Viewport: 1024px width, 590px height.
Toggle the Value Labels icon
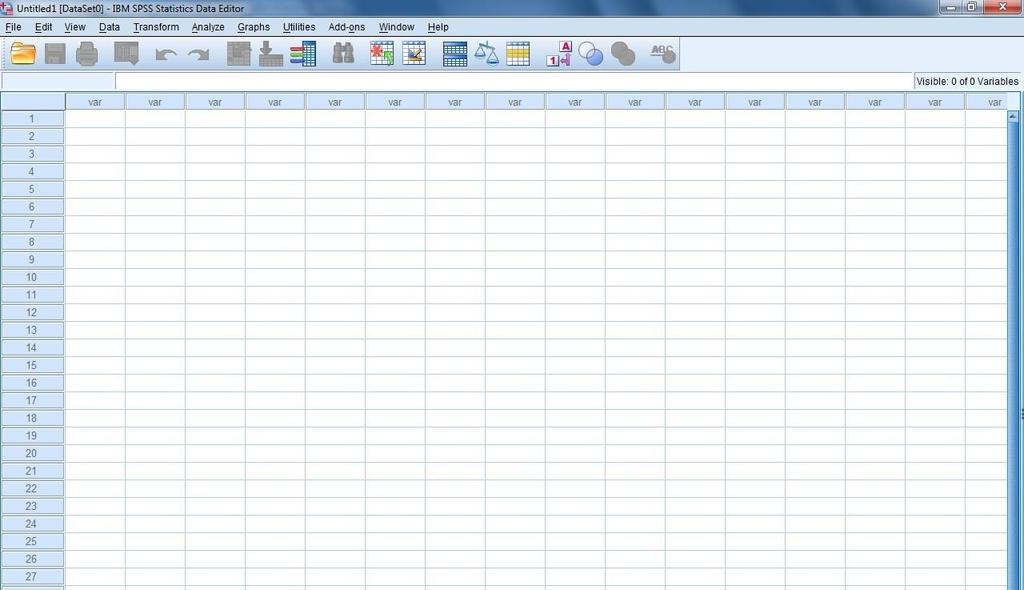pos(559,54)
